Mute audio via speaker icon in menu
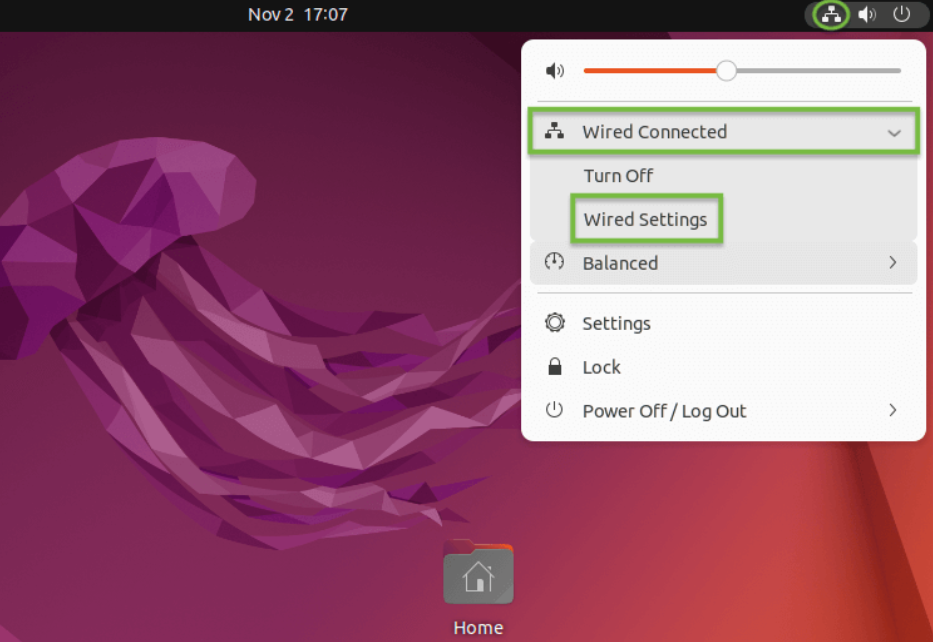Viewport: 933px width, 642px height. [x=555, y=70]
